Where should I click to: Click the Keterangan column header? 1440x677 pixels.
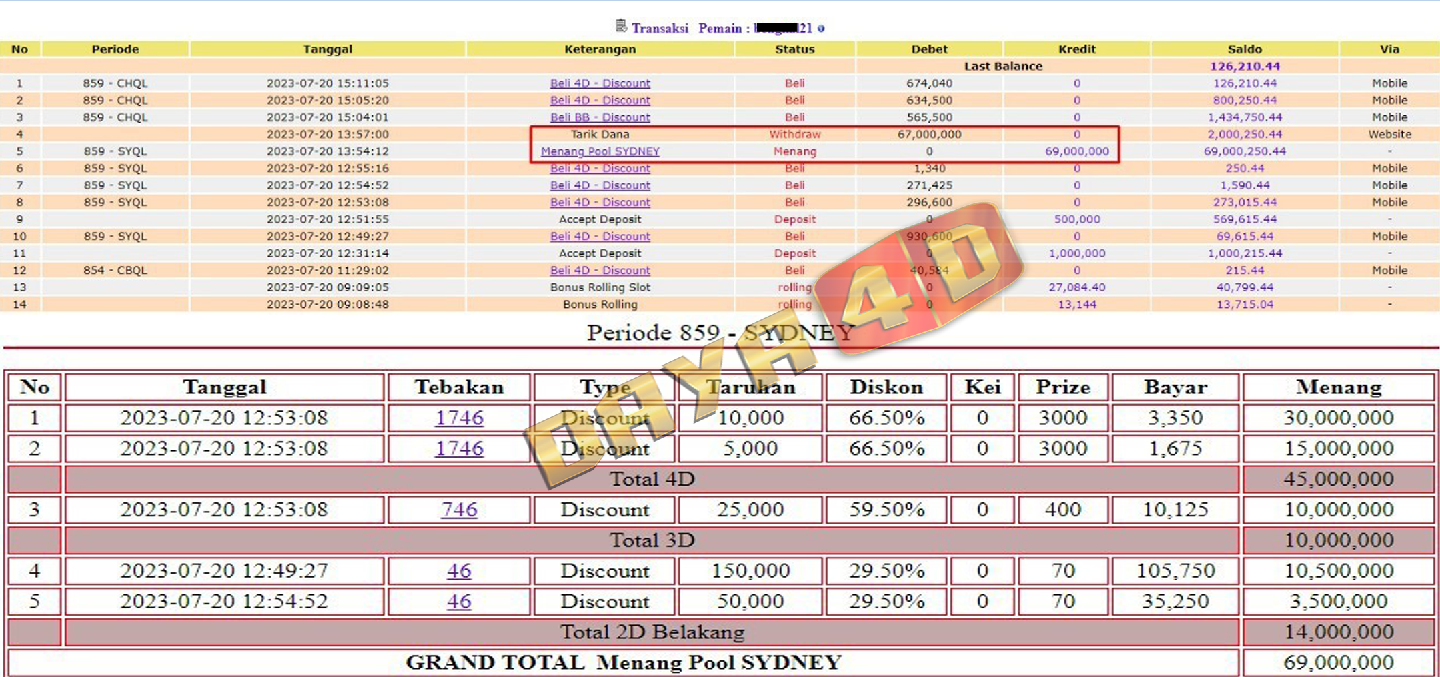600,49
